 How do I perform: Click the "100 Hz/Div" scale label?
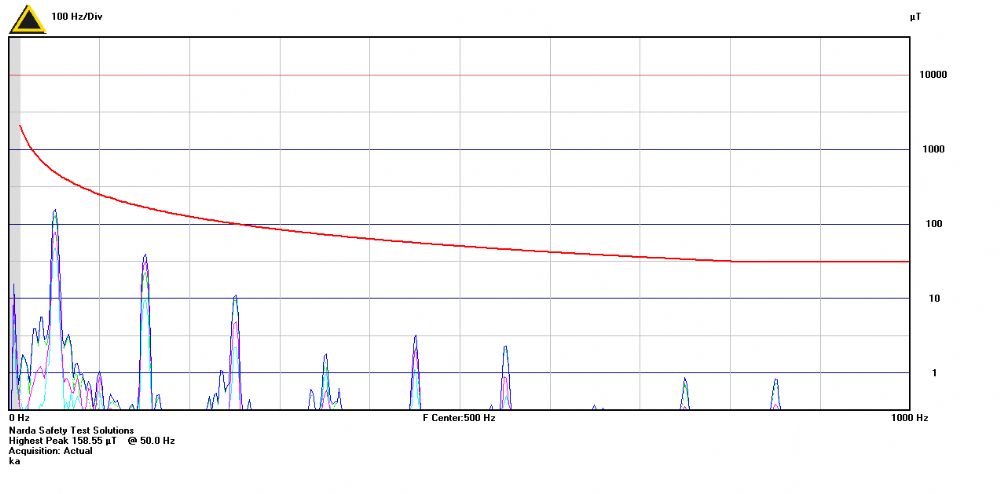(77, 17)
